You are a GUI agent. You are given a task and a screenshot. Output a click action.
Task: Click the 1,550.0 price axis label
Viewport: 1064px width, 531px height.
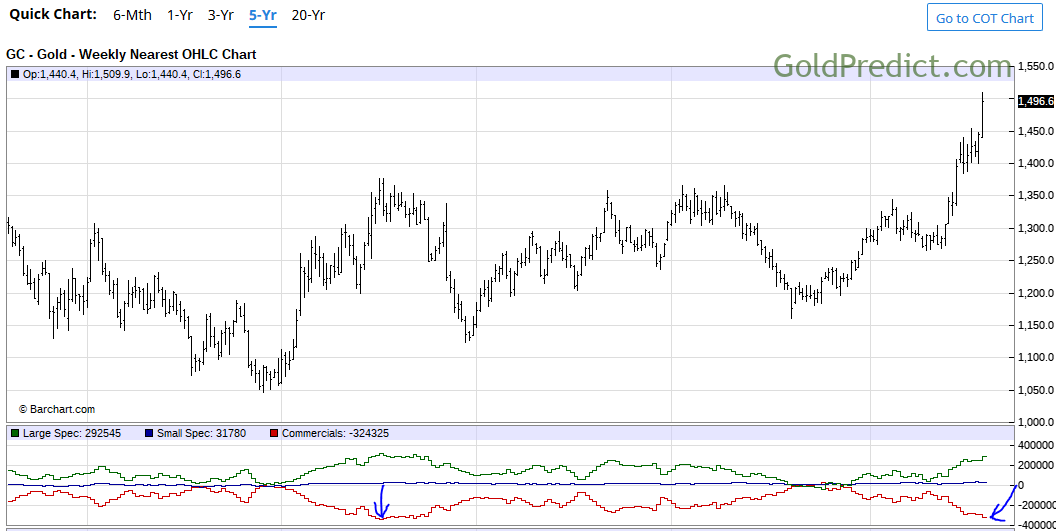point(1036,66)
